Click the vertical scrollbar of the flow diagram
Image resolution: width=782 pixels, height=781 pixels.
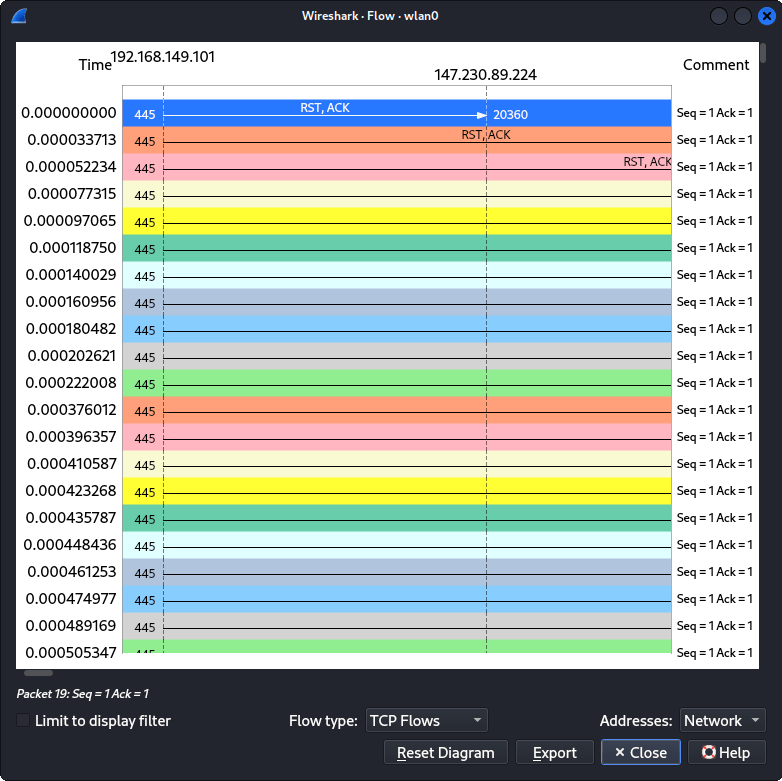763,53
